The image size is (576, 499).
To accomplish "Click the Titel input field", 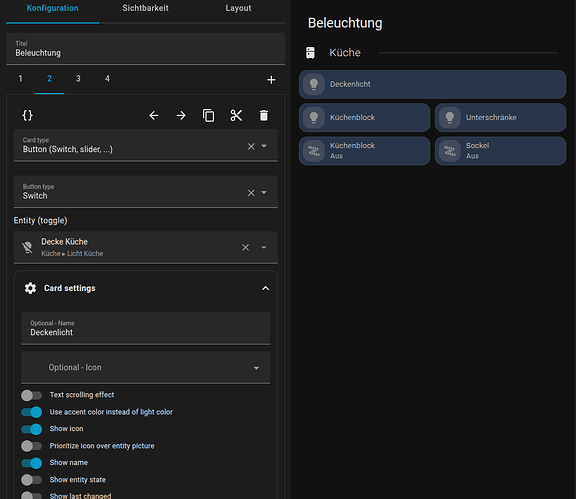I will click(x=145, y=49).
